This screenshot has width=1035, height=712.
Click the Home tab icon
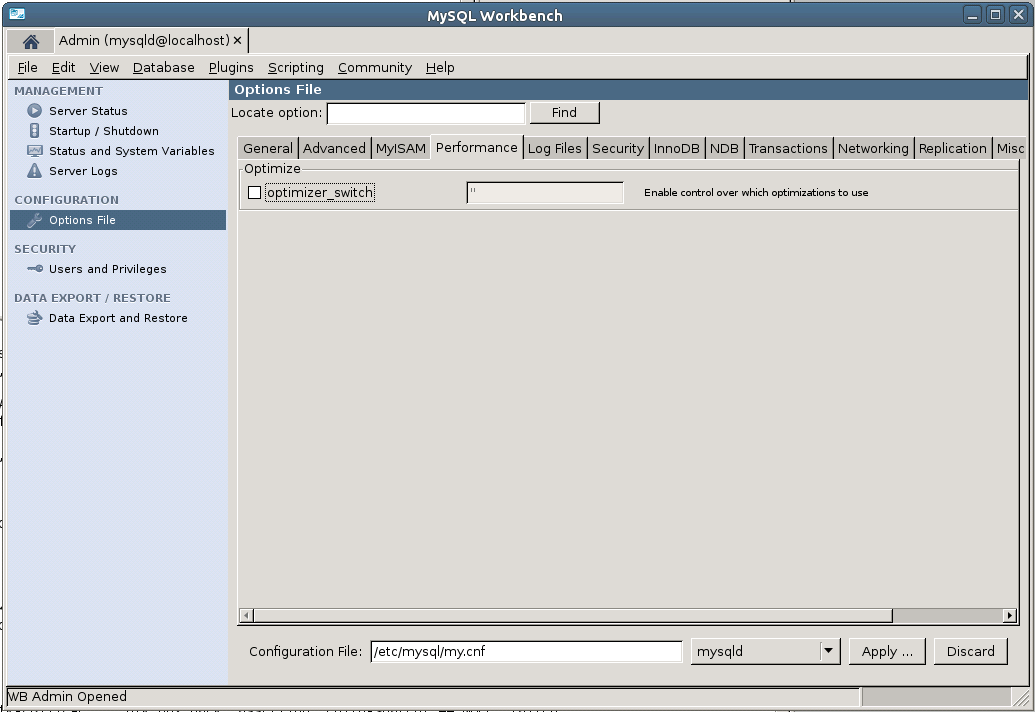click(x=30, y=41)
